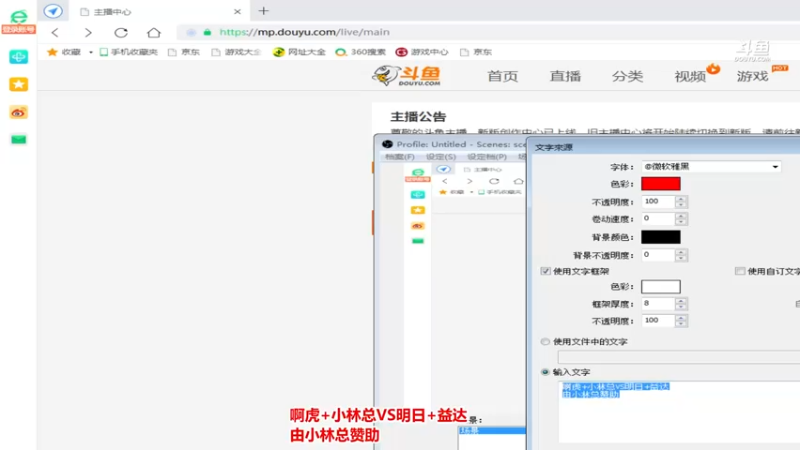Viewport: 800px width, 450px height.
Task: Go to Douyu 首页
Action: pyautogui.click(x=503, y=77)
